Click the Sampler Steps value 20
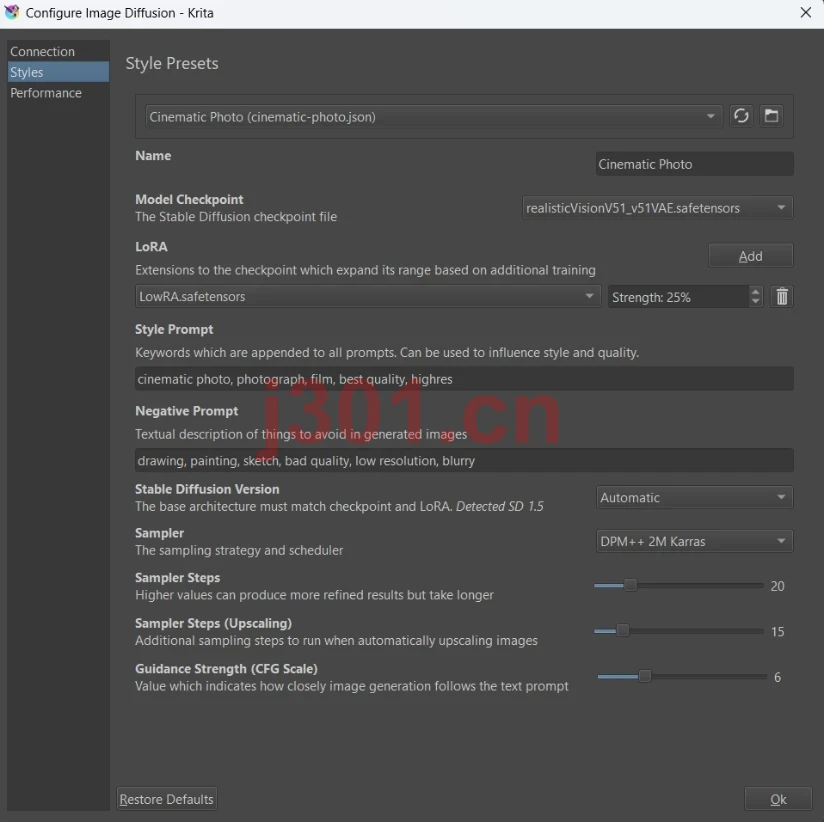824x822 pixels. point(777,586)
